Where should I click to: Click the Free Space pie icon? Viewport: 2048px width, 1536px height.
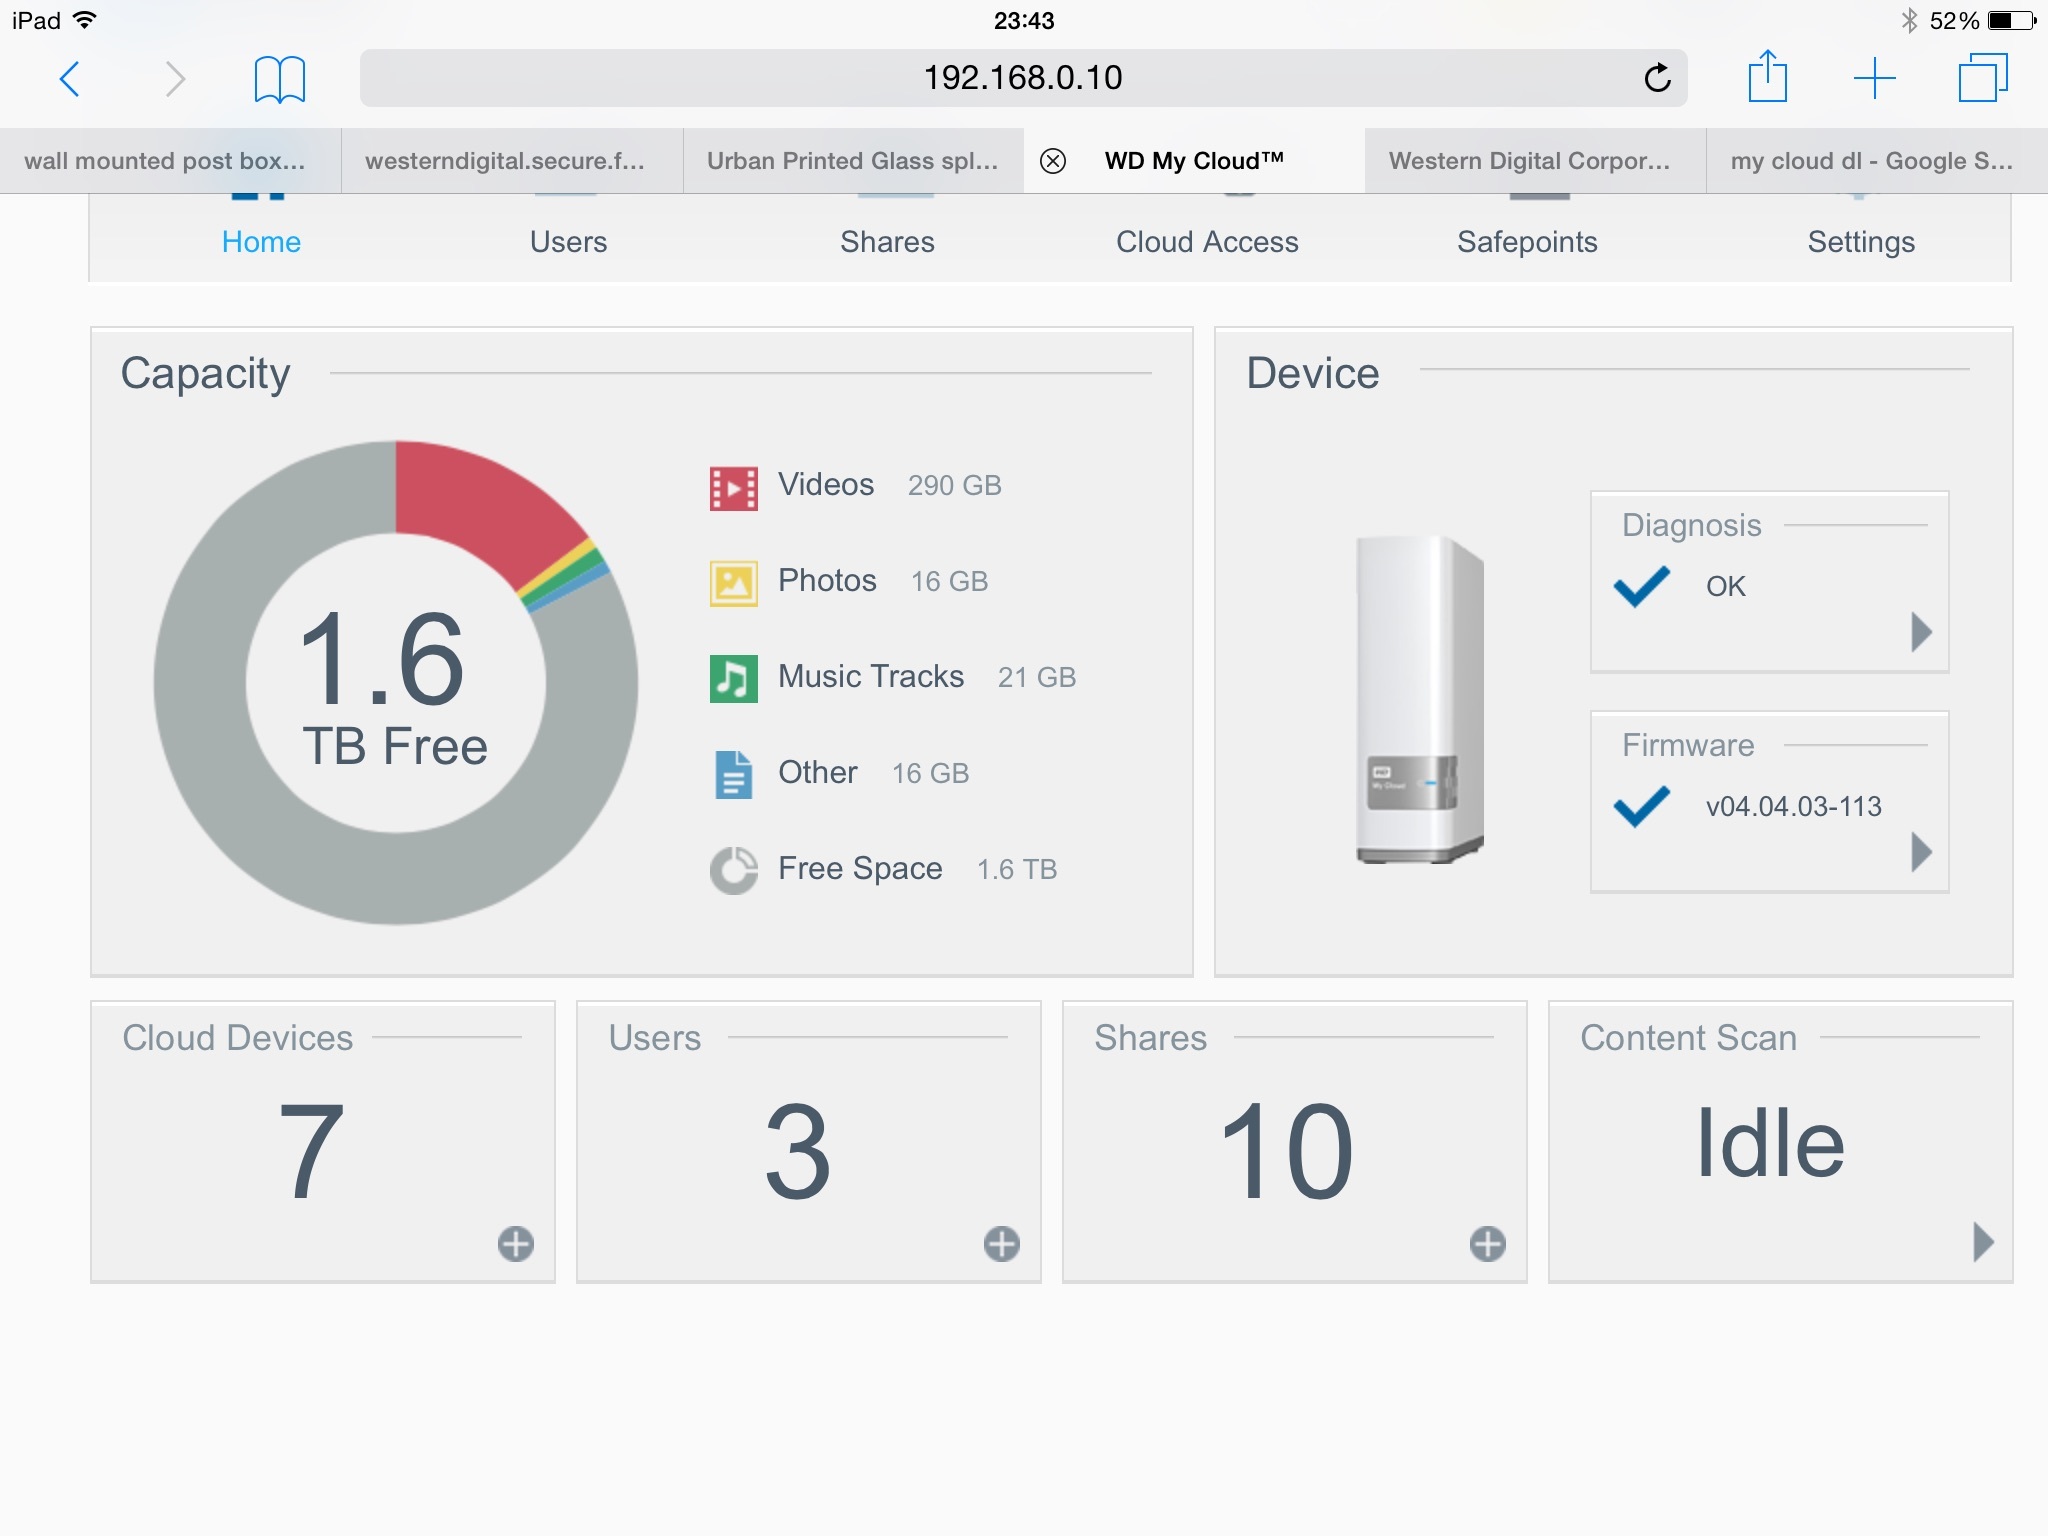click(x=733, y=870)
